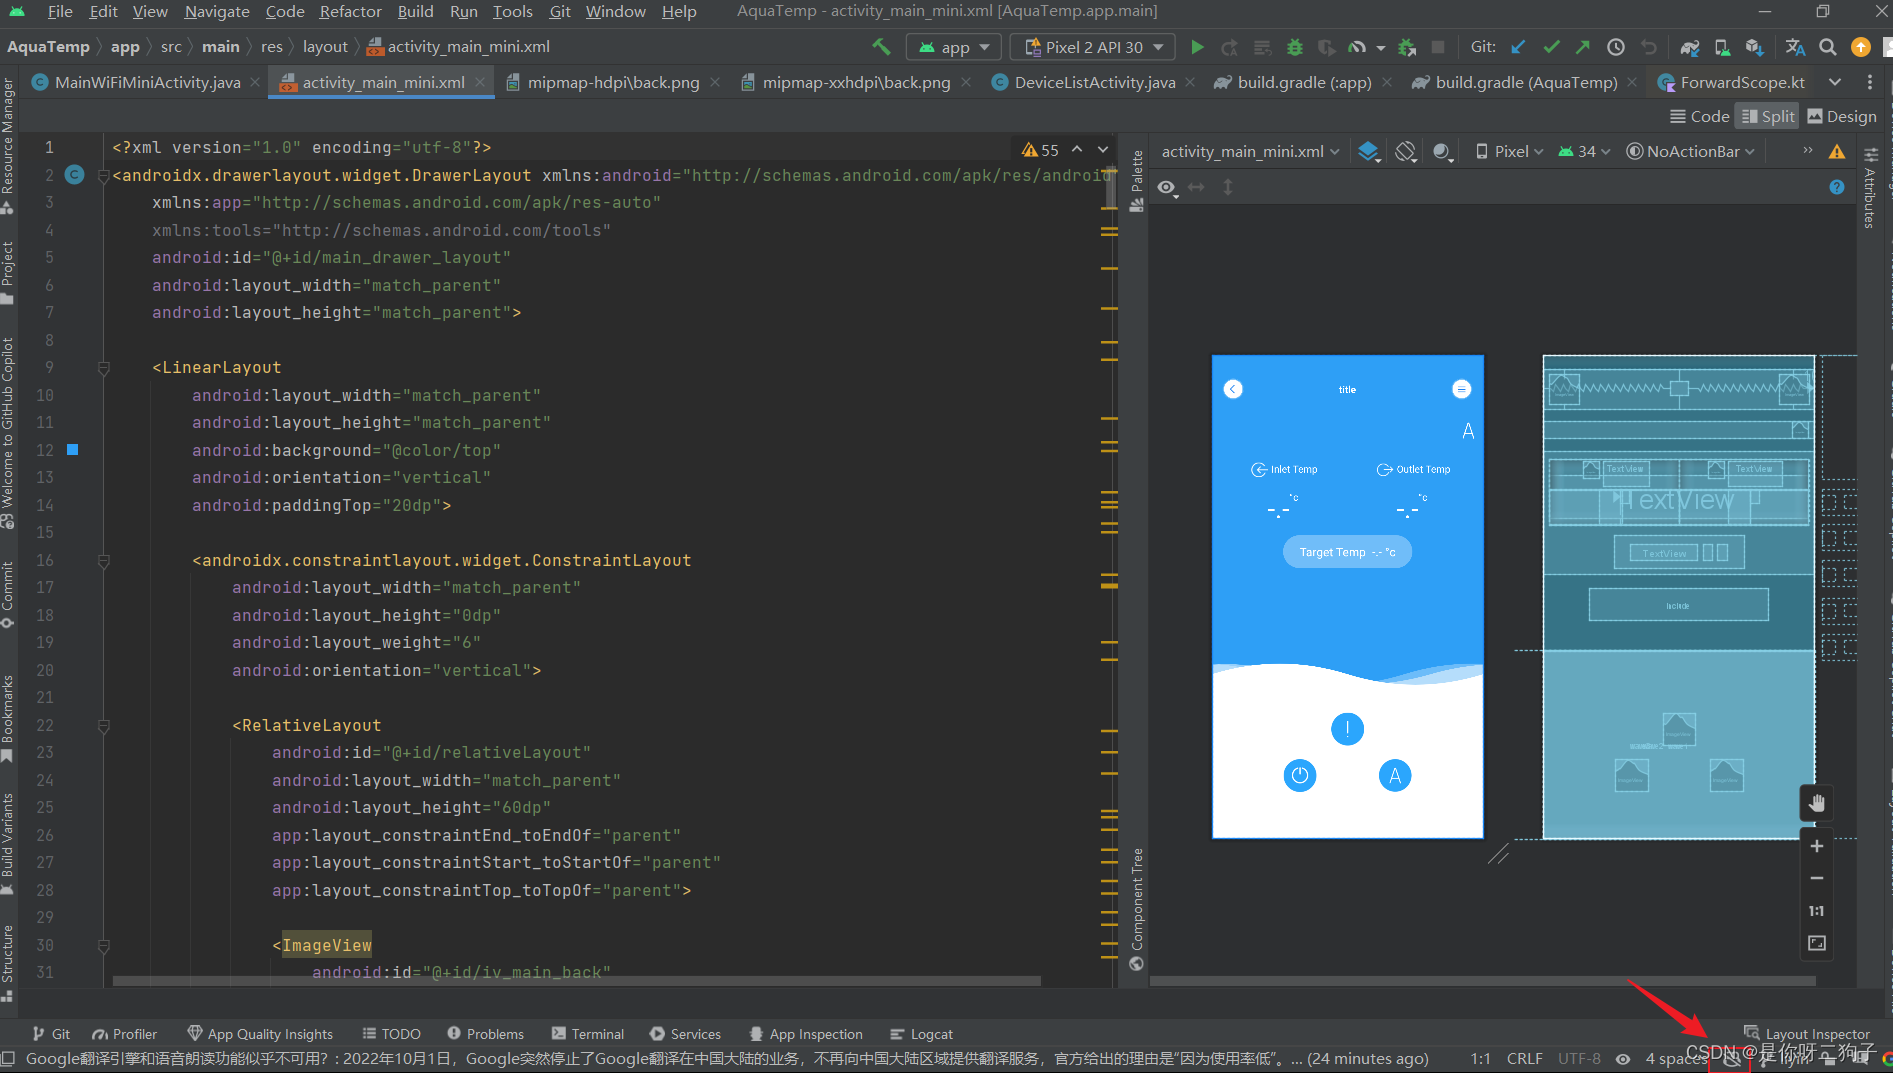Push commits using the green Git arrow

click(x=1583, y=46)
